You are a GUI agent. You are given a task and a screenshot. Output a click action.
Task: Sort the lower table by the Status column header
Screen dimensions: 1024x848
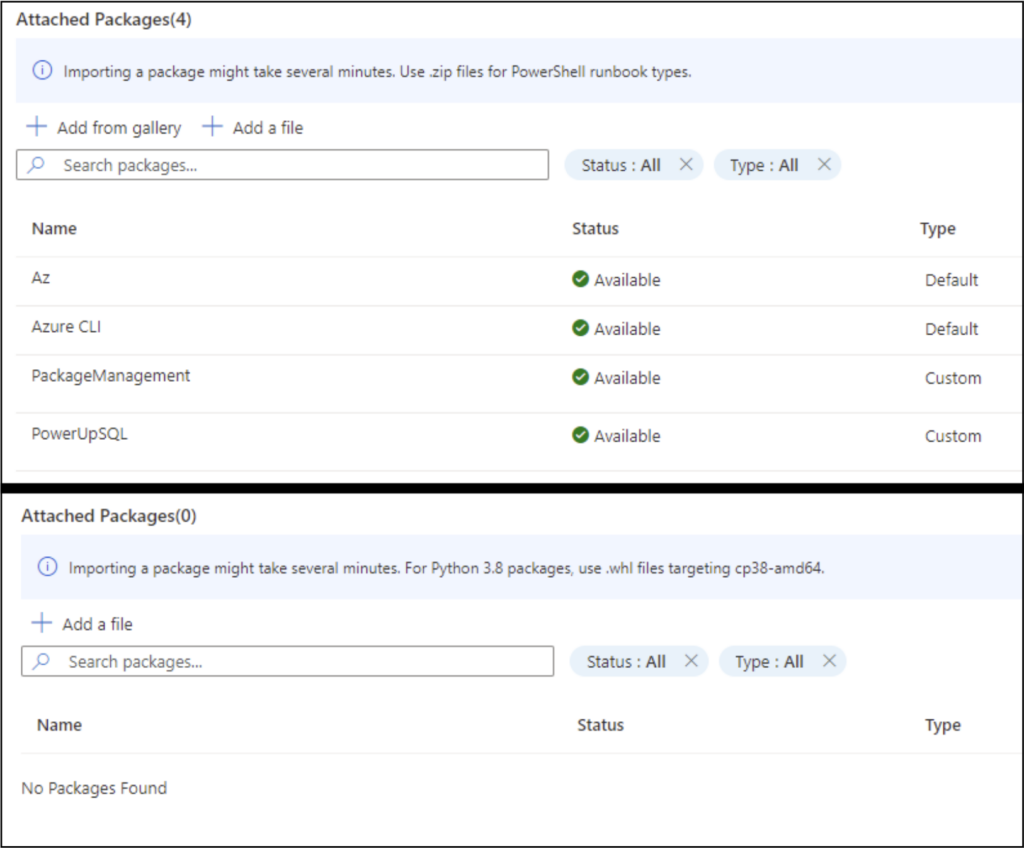(601, 725)
